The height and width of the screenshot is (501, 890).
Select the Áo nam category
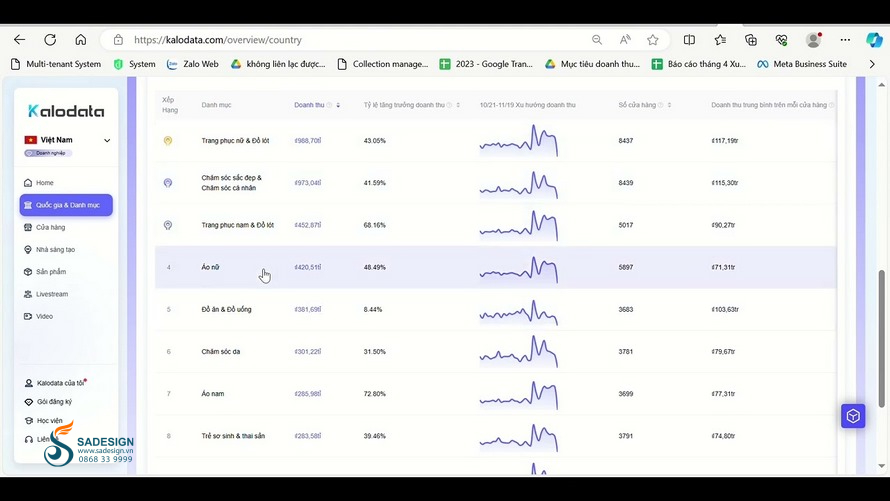(213, 394)
